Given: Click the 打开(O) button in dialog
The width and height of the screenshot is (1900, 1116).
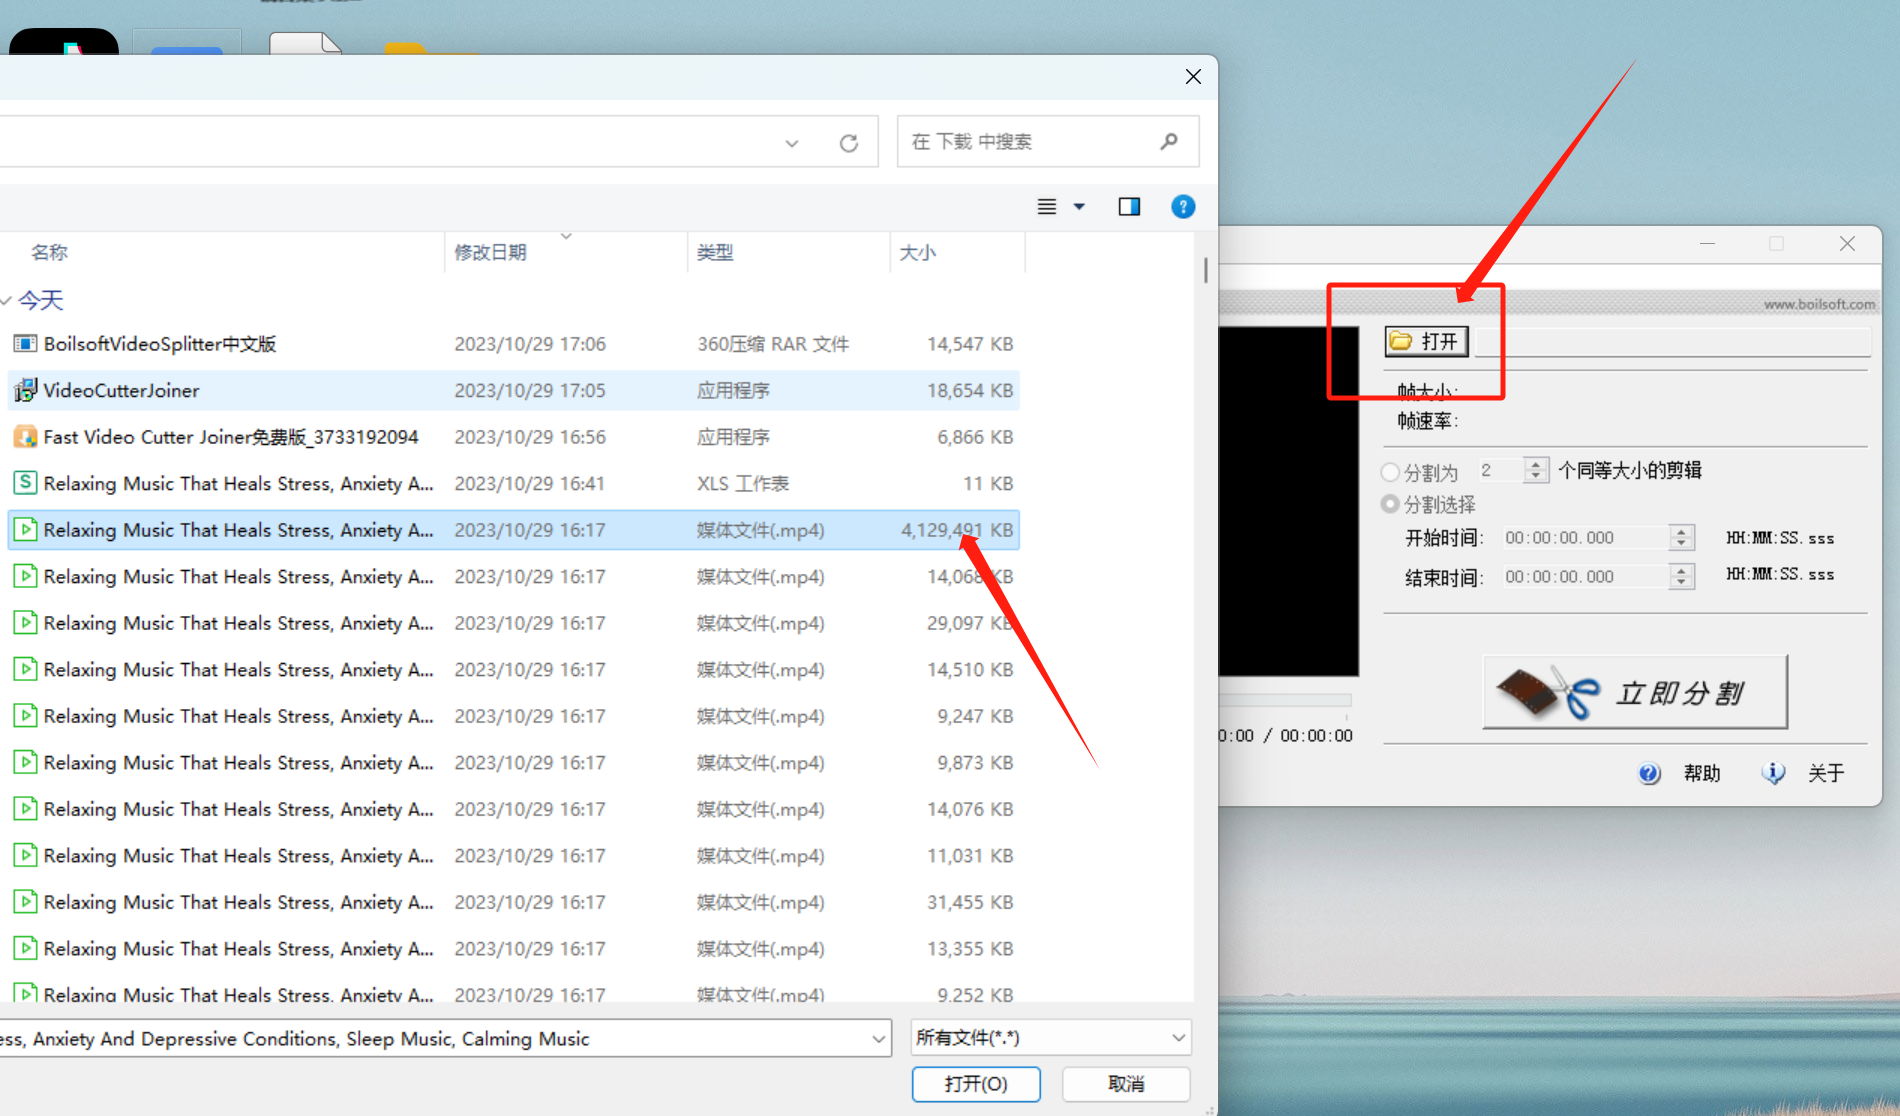Looking at the screenshot, I should 976,1084.
